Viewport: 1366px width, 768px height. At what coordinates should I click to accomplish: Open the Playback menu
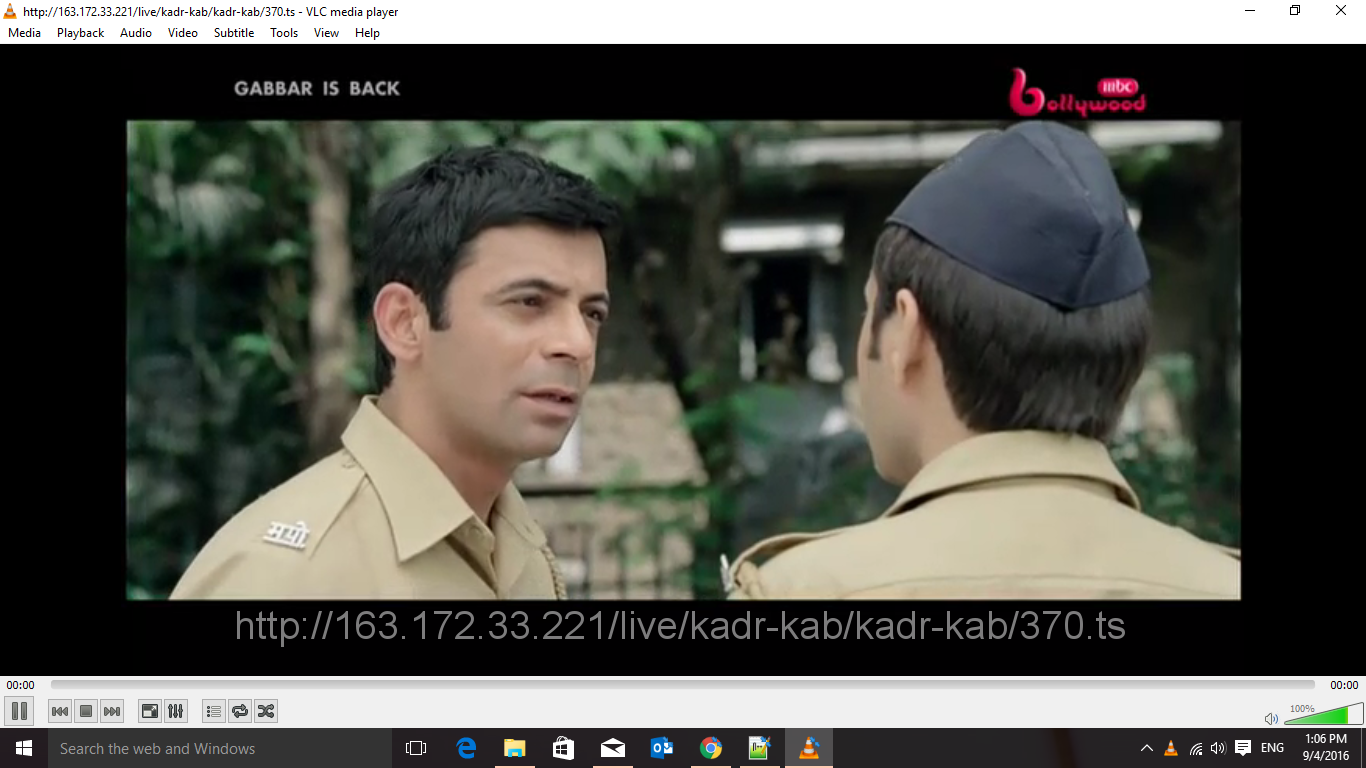(x=80, y=33)
